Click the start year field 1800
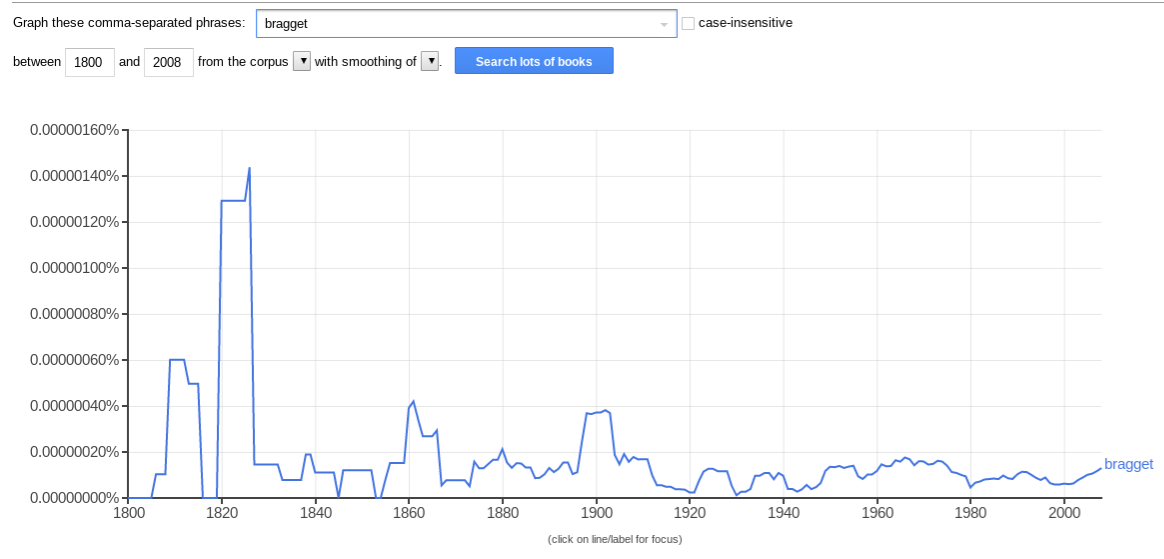This screenshot has height=559, width=1164. 90,62
